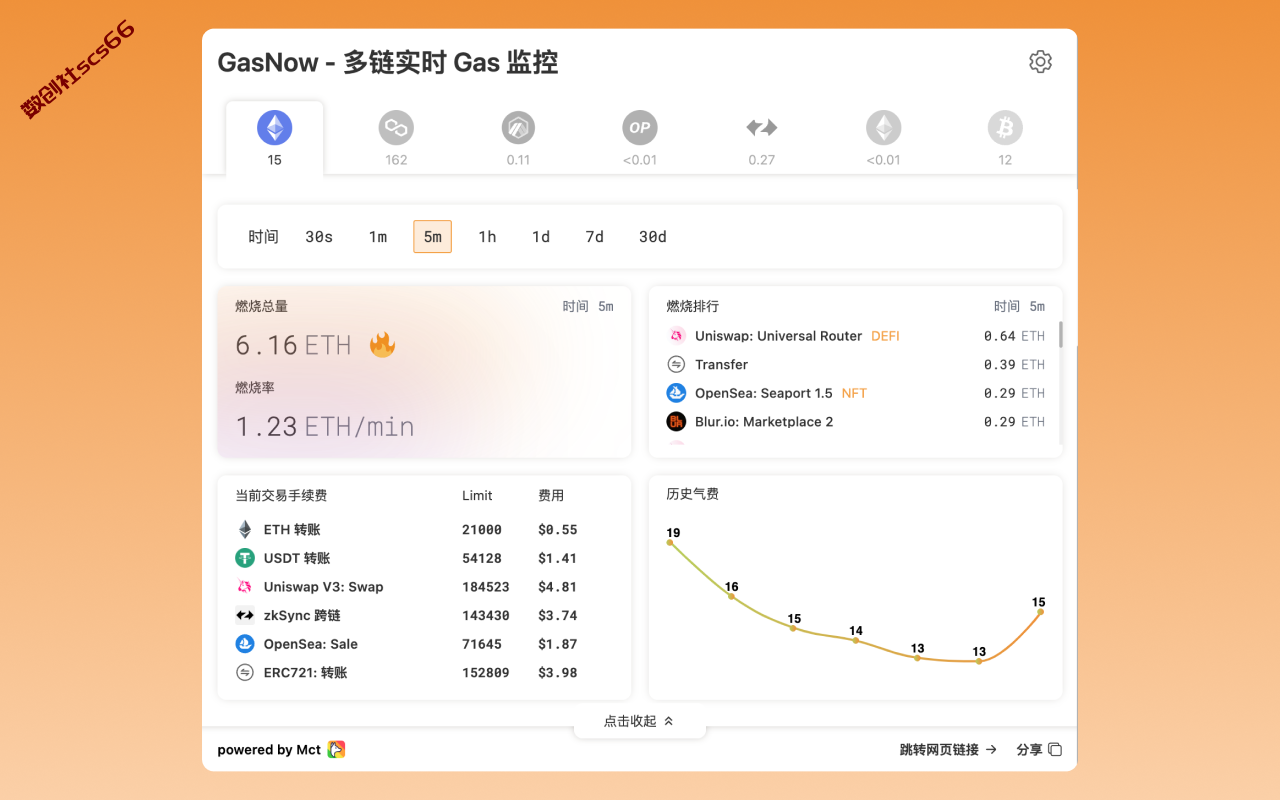Select the Ethereum chain tab showing 15

coord(275,138)
